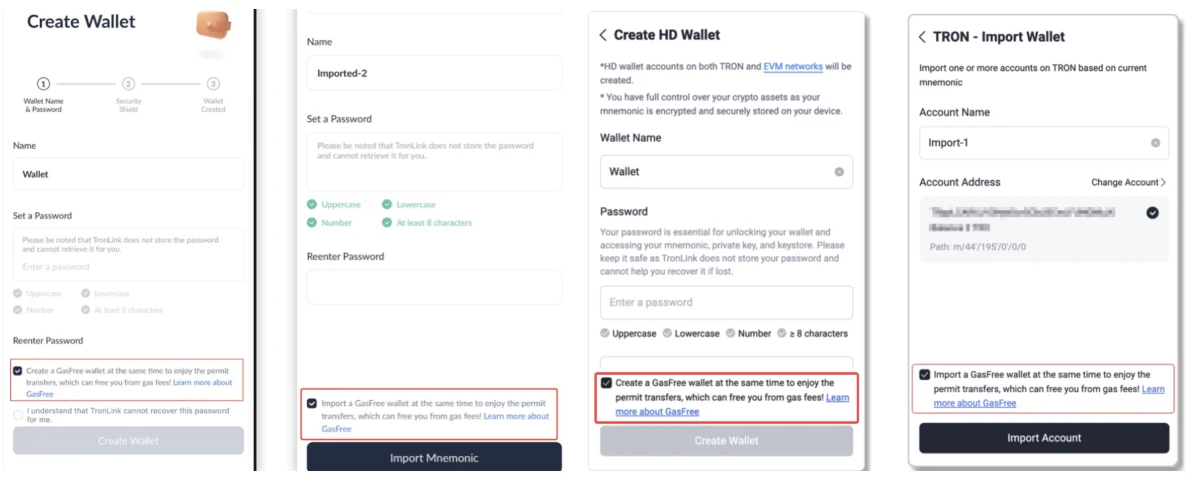
Task: Go back from TRON - Import Wallet screen
Action: pos(922,37)
